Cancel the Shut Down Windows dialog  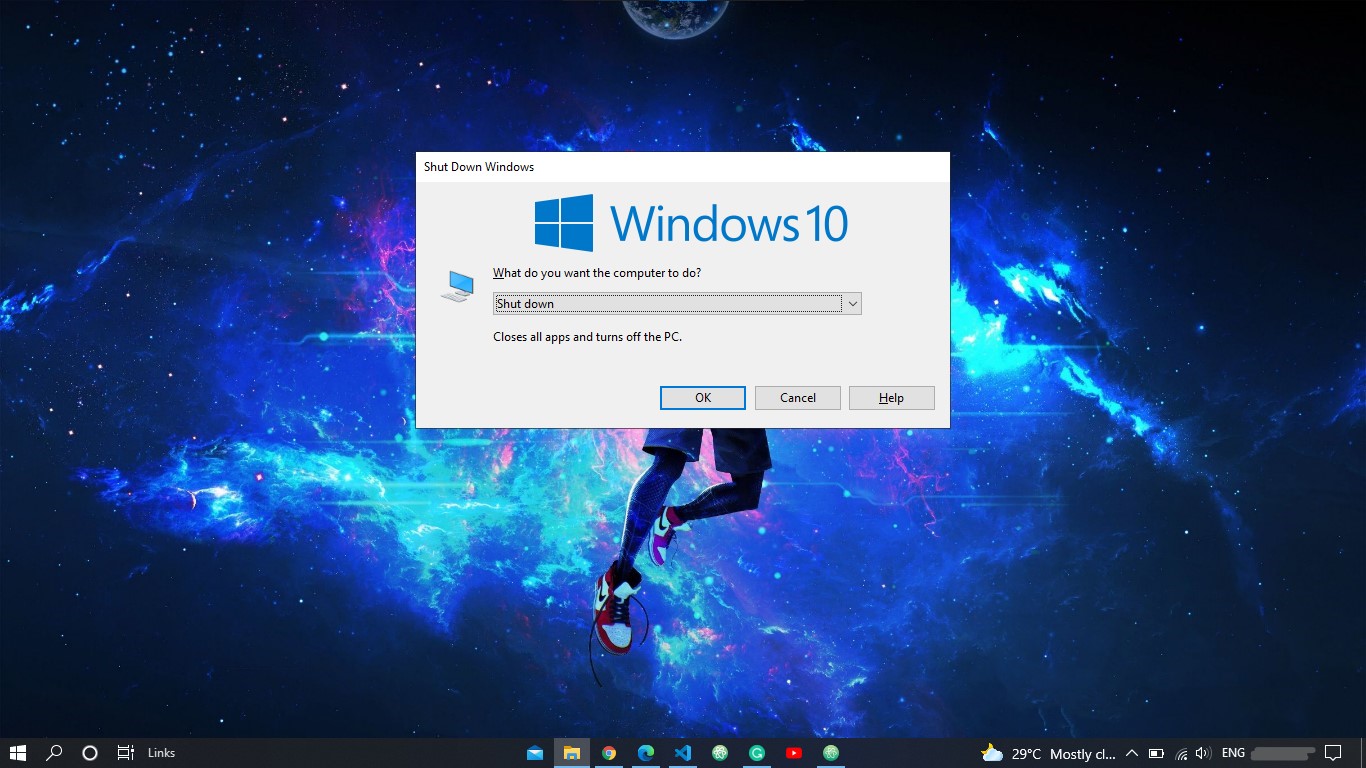point(798,398)
